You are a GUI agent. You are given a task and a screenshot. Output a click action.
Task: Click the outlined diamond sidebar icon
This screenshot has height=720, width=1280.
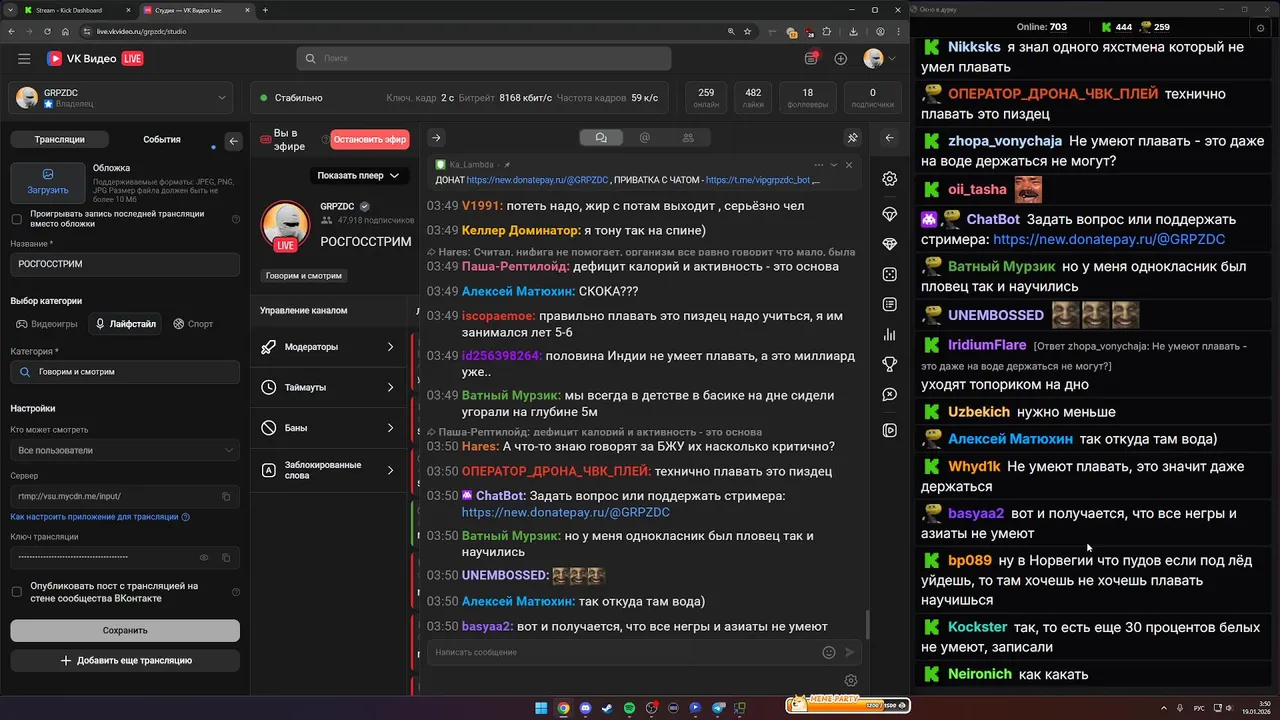pyautogui.click(x=890, y=214)
